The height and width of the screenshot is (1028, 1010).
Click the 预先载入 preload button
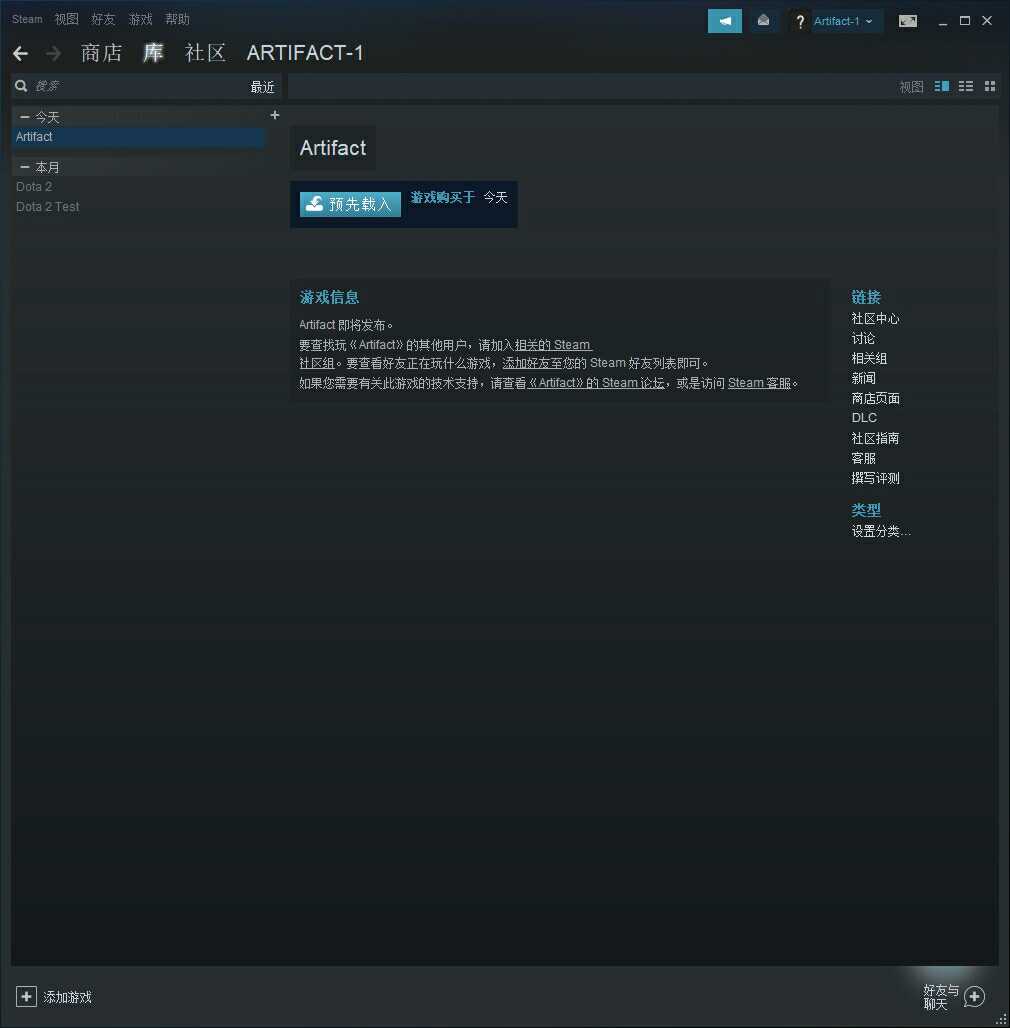(350, 204)
